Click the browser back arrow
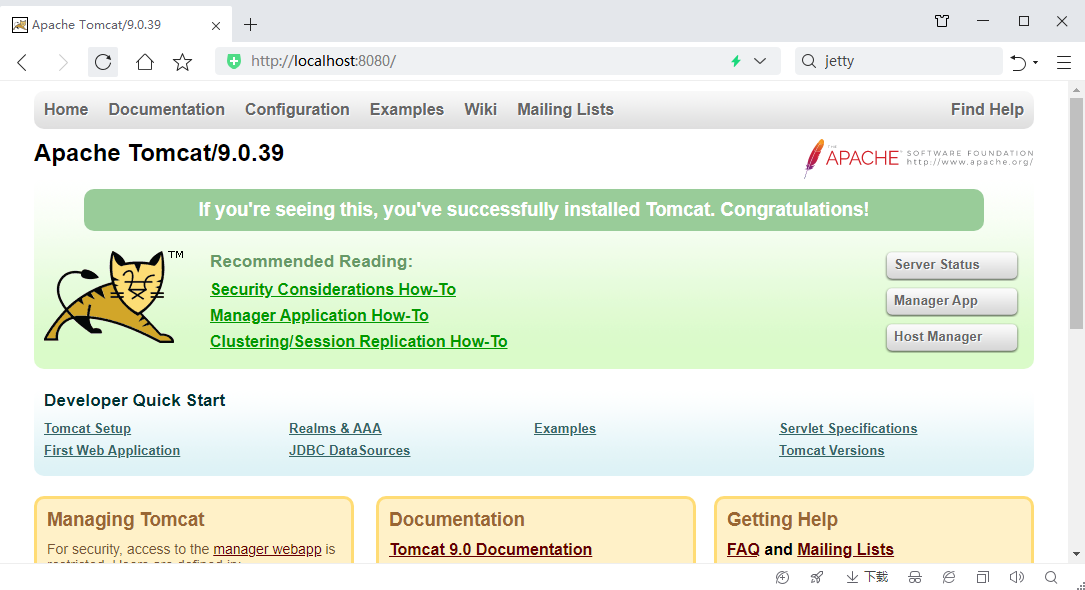The height and width of the screenshot is (590, 1085). pos(22,62)
